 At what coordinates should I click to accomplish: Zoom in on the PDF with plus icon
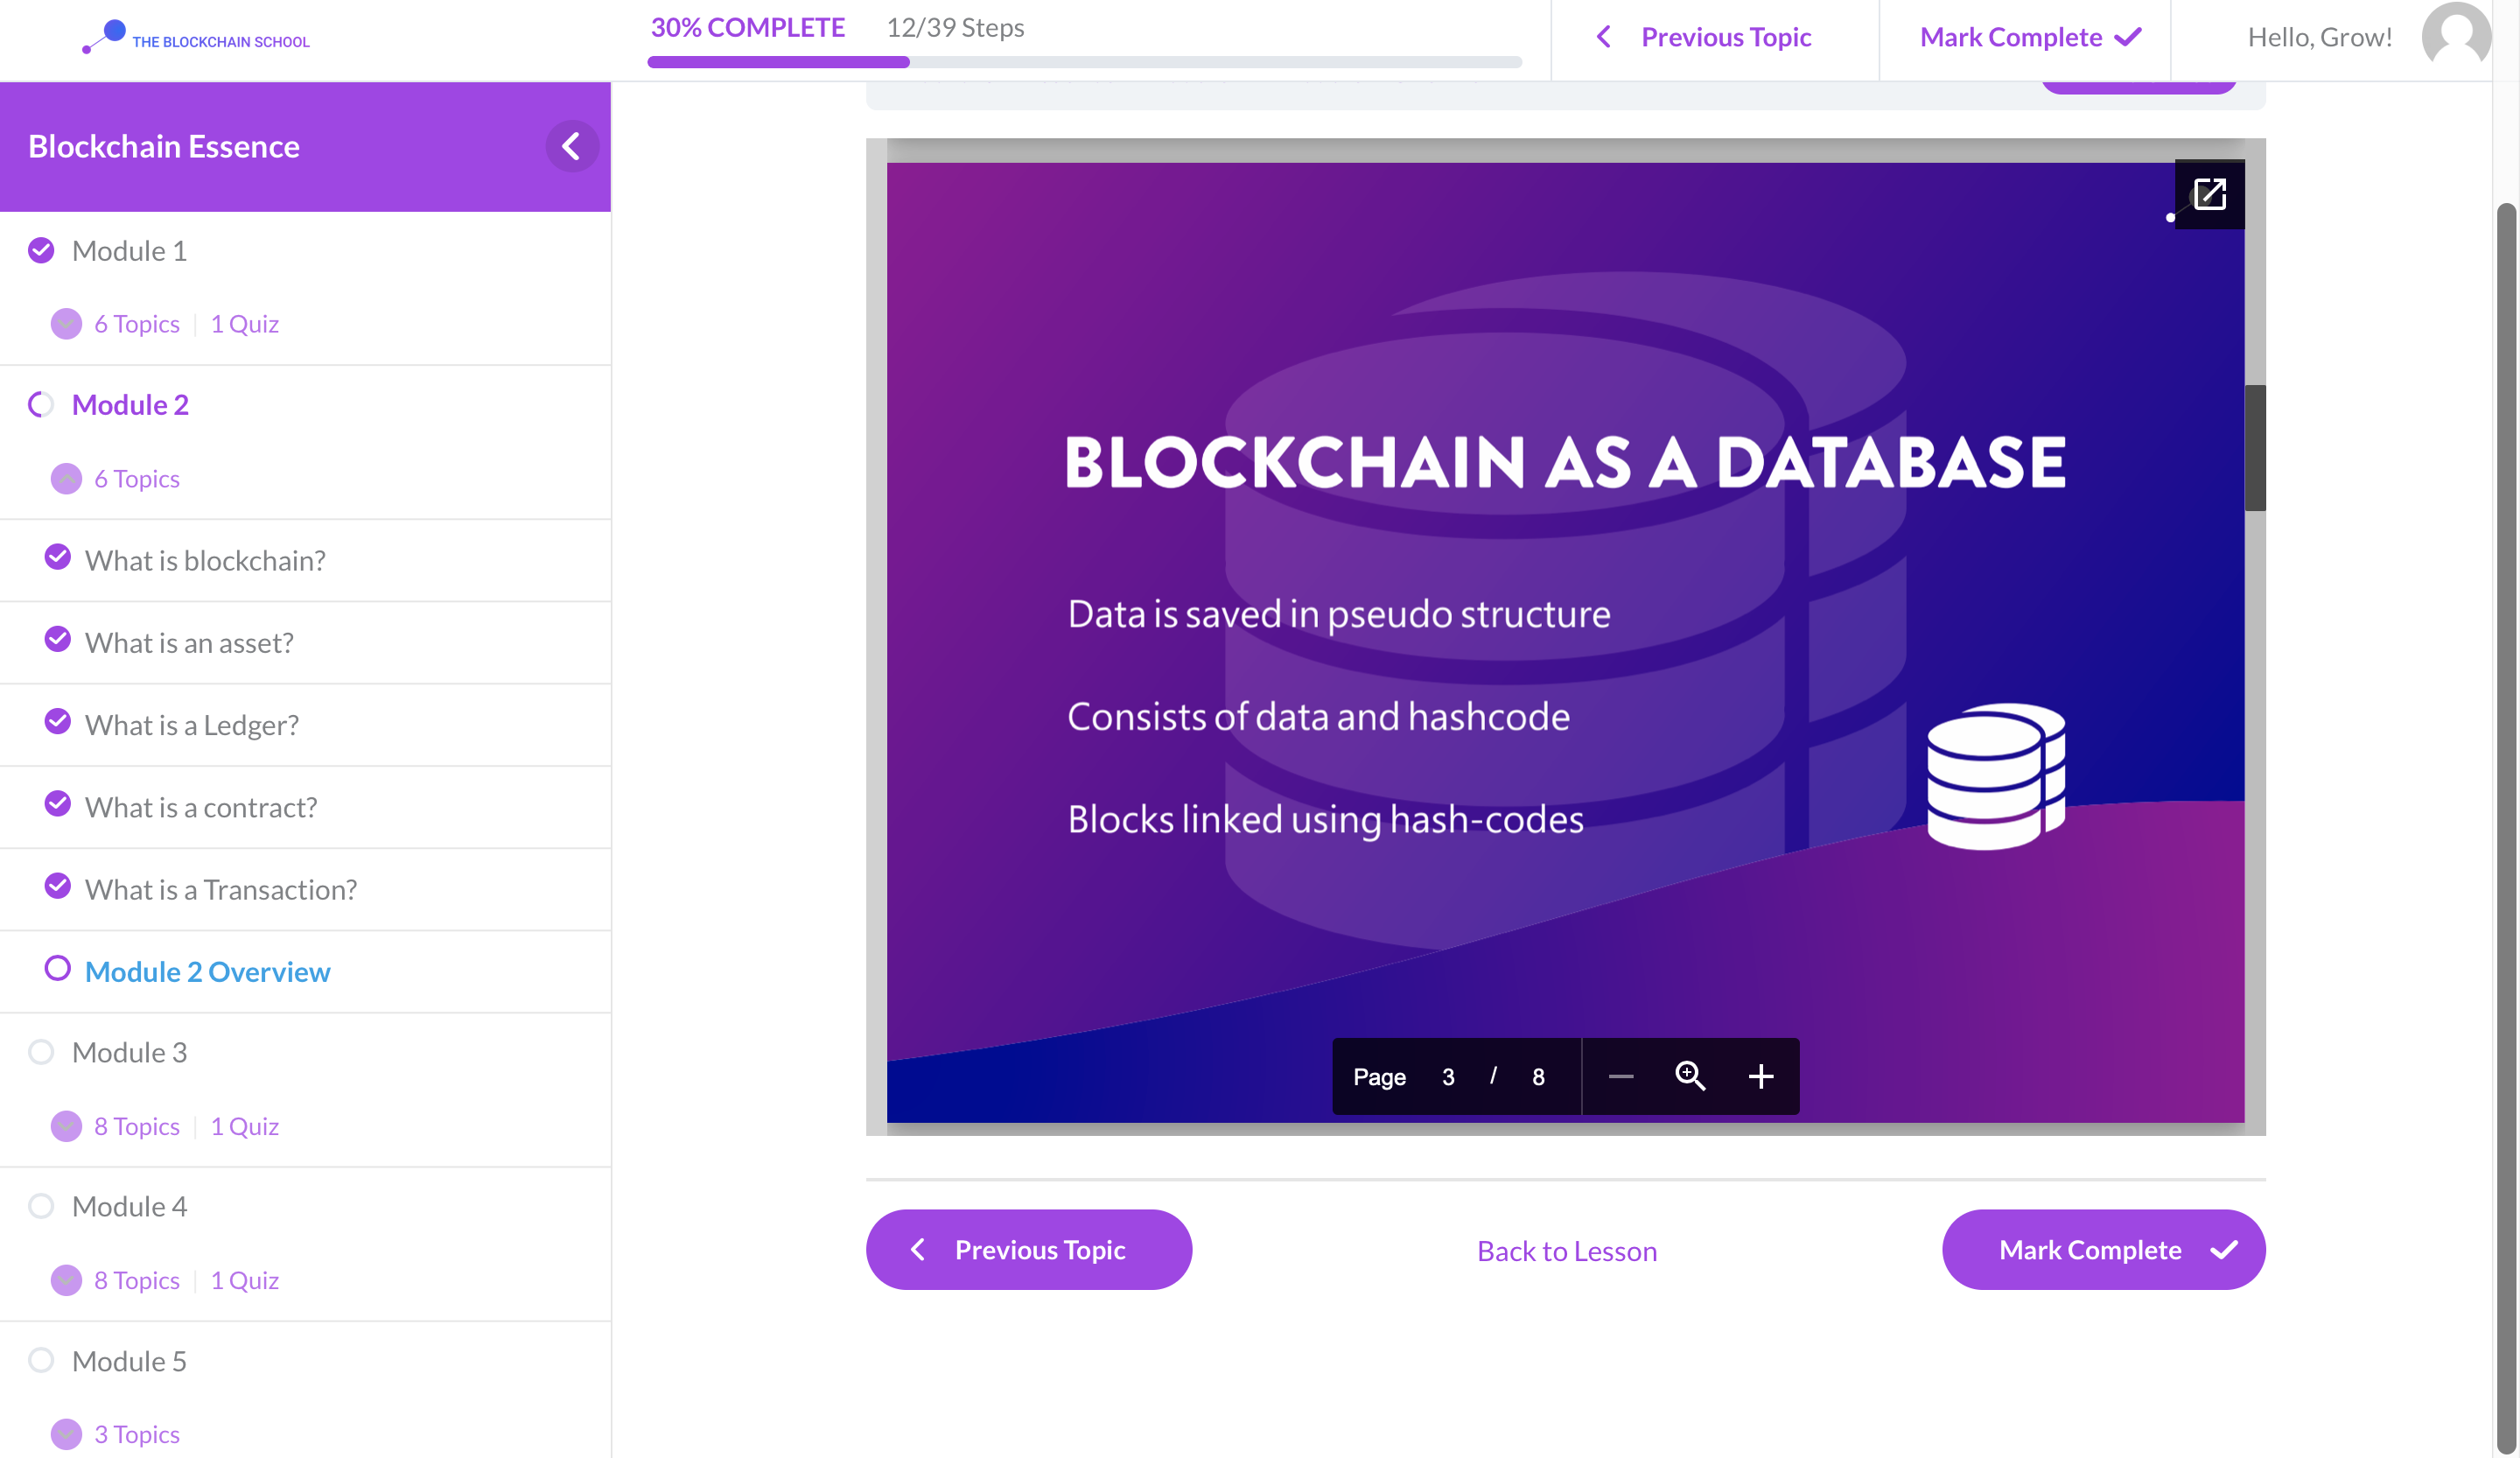point(1761,1077)
